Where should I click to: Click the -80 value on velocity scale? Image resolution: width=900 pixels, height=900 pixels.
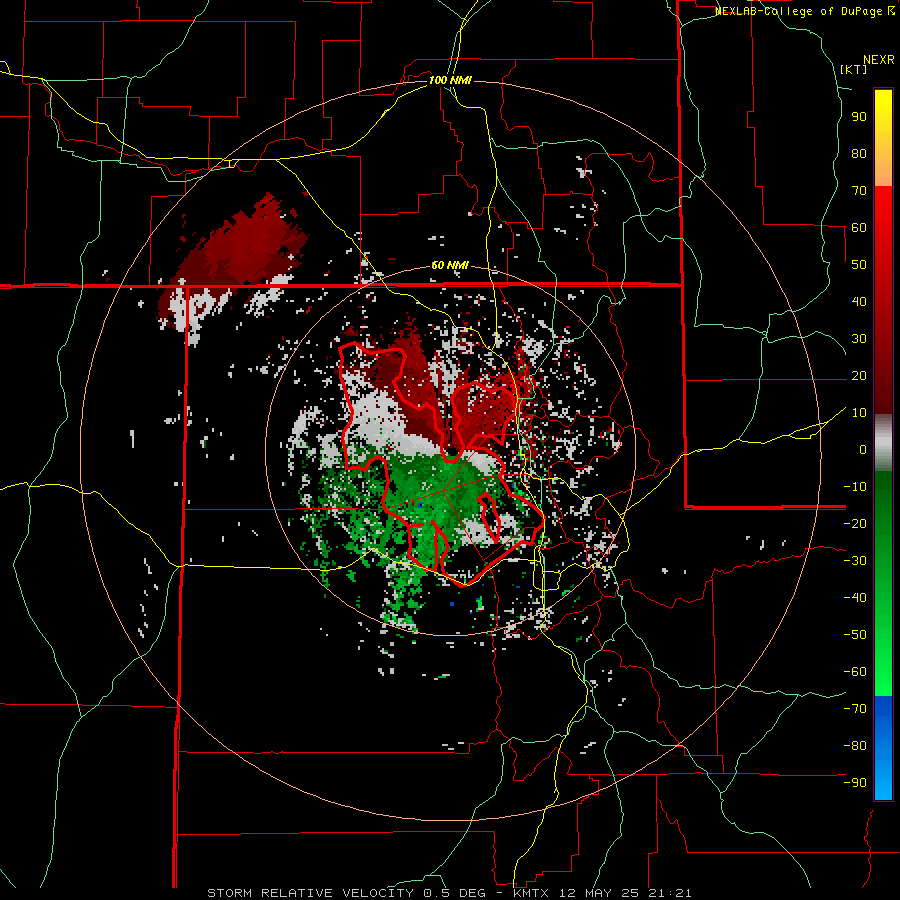[855, 746]
